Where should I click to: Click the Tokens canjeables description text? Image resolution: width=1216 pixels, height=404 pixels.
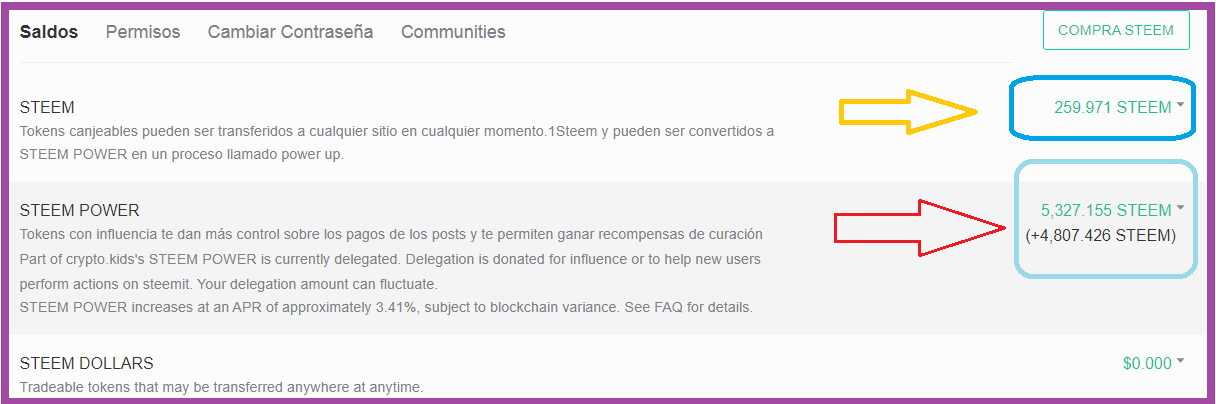pyautogui.click(x=396, y=131)
